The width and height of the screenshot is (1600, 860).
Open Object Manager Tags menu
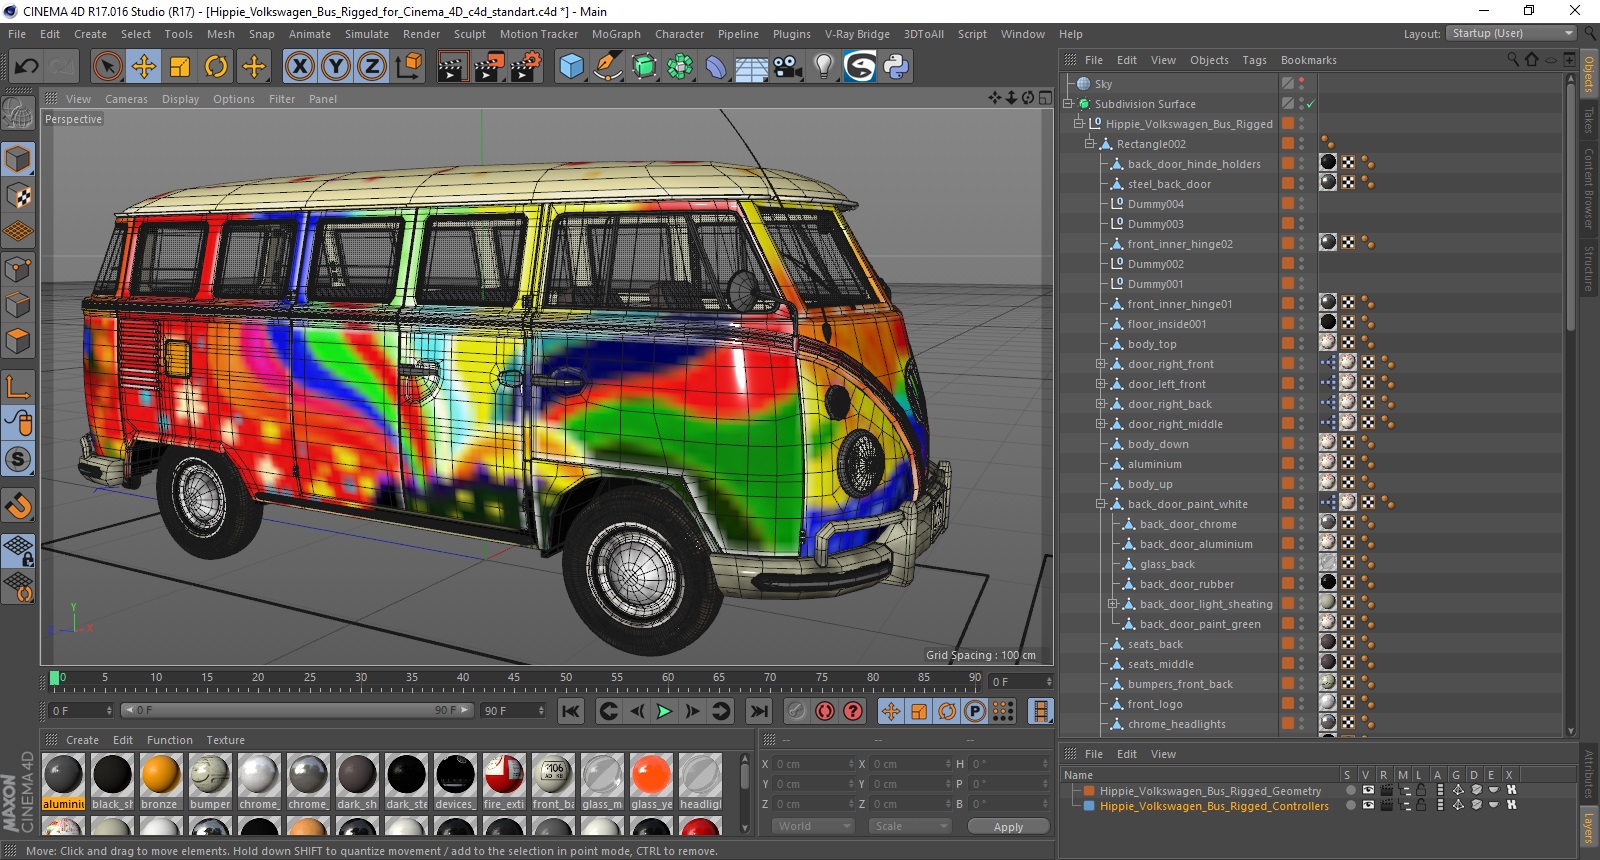point(1254,60)
